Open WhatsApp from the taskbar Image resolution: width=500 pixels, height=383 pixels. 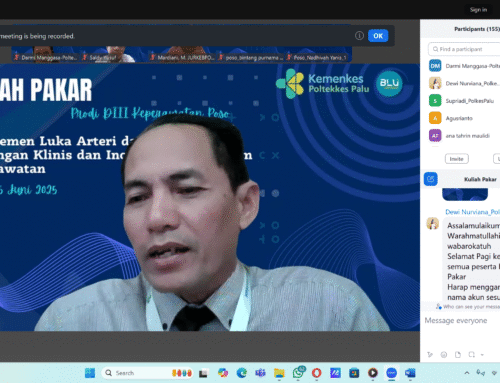[299, 373]
